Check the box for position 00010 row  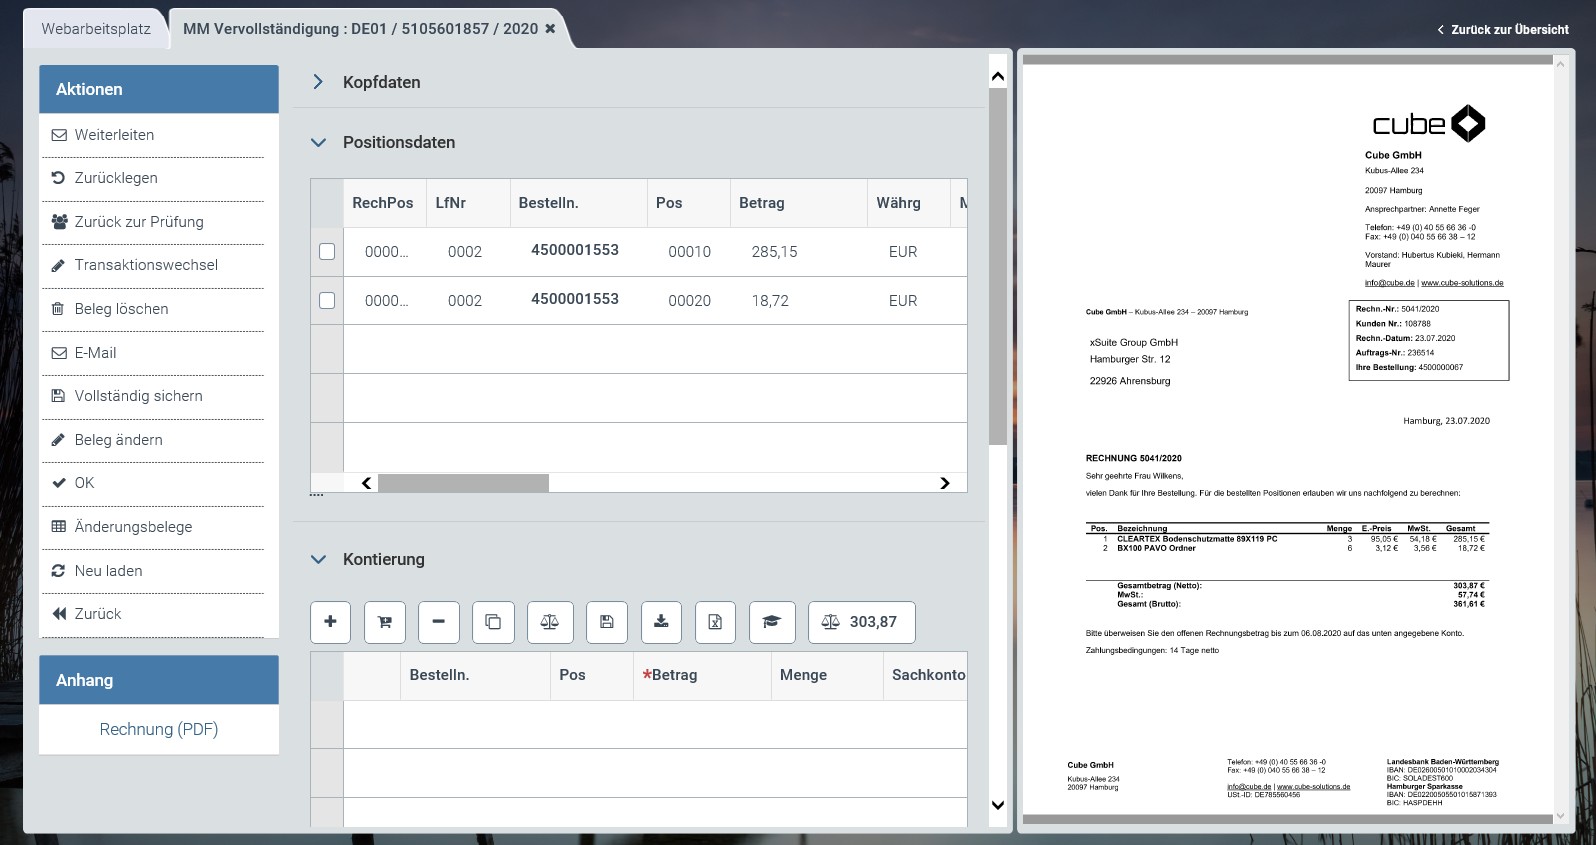coord(327,252)
